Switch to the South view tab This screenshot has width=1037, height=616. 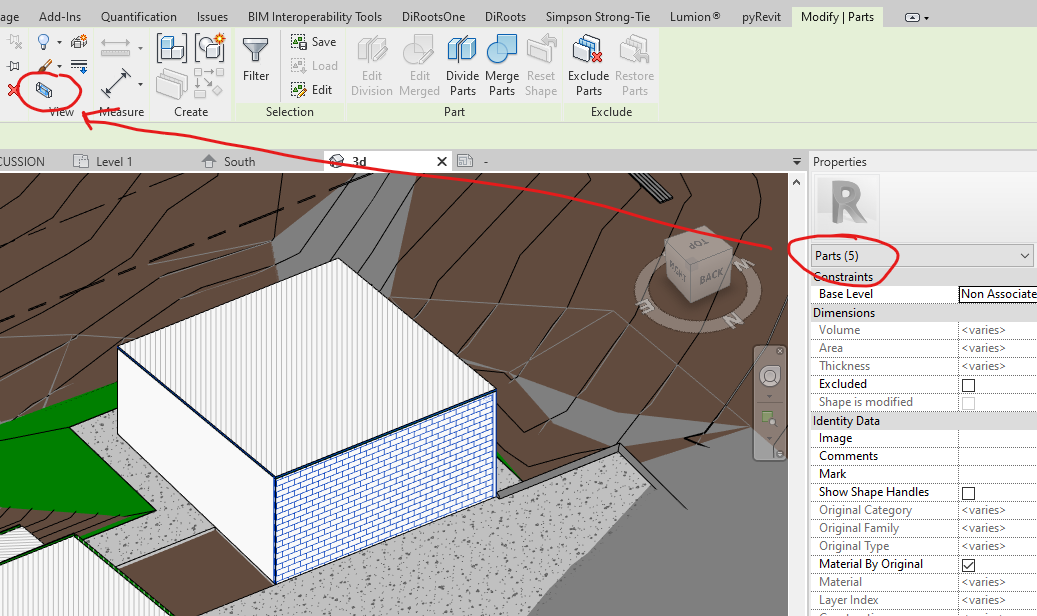(x=229, y=161)
